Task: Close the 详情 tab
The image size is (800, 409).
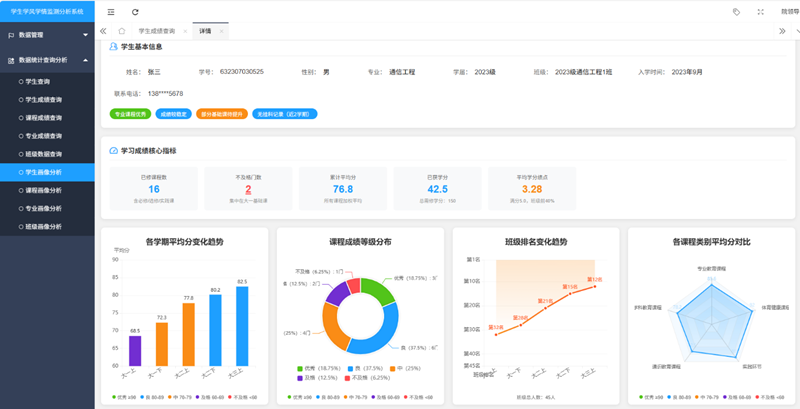Action: (221, 31)
